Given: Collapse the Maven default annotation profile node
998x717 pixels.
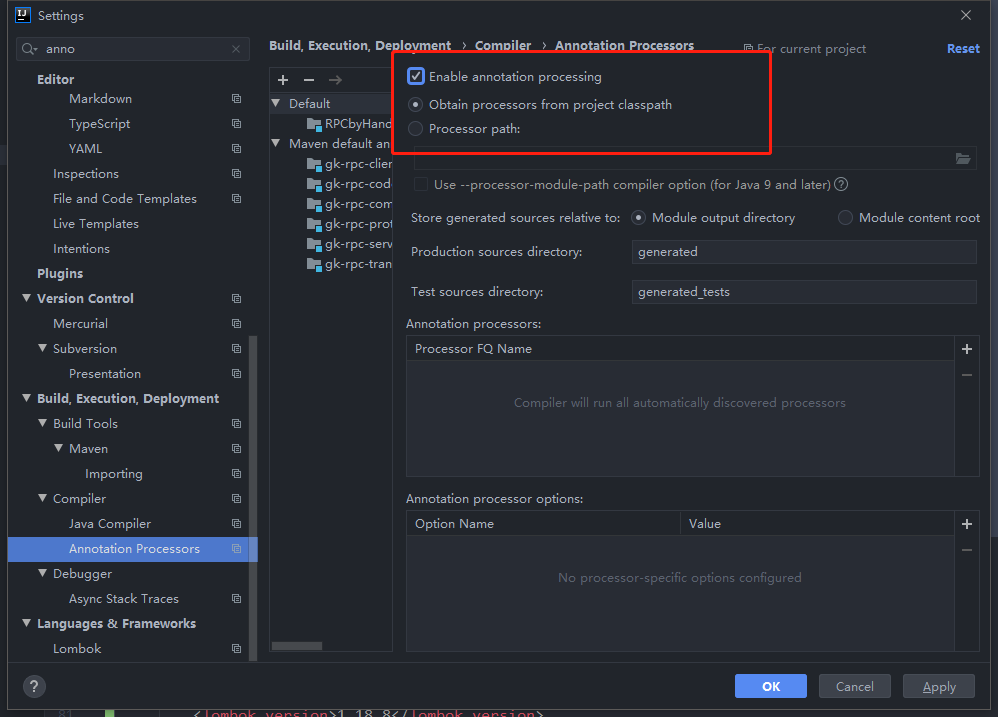Looking at the screenshot, I should tap(276, 143).
